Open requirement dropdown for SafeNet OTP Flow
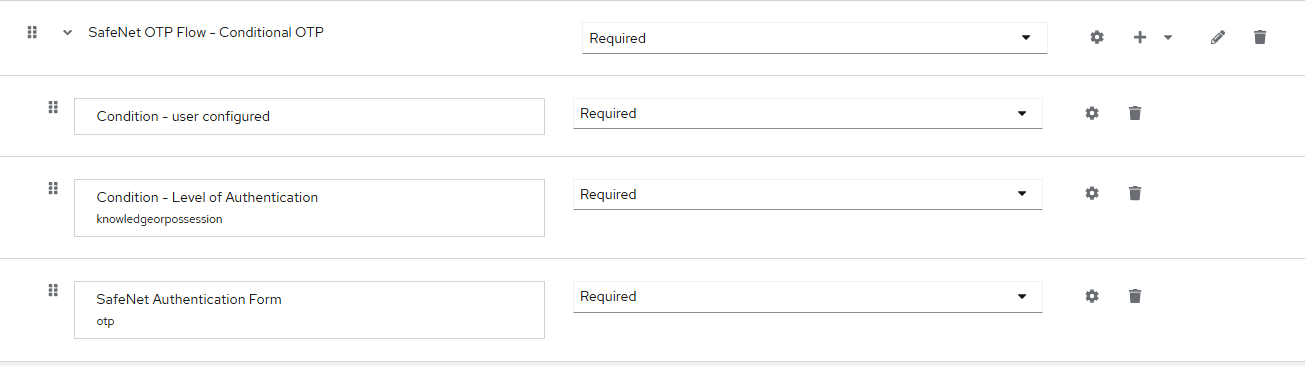Image resolution: width=1305 pixels, height=366 pixels. (814, 38)
